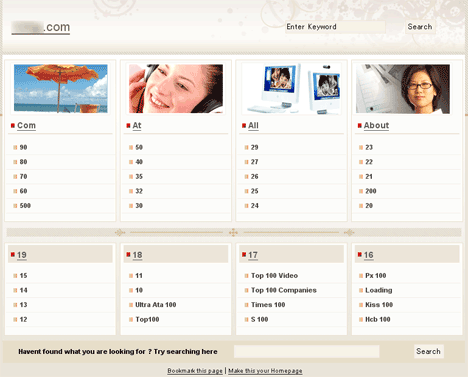
Task: Open the Top100 link
Action: [147, 319]
